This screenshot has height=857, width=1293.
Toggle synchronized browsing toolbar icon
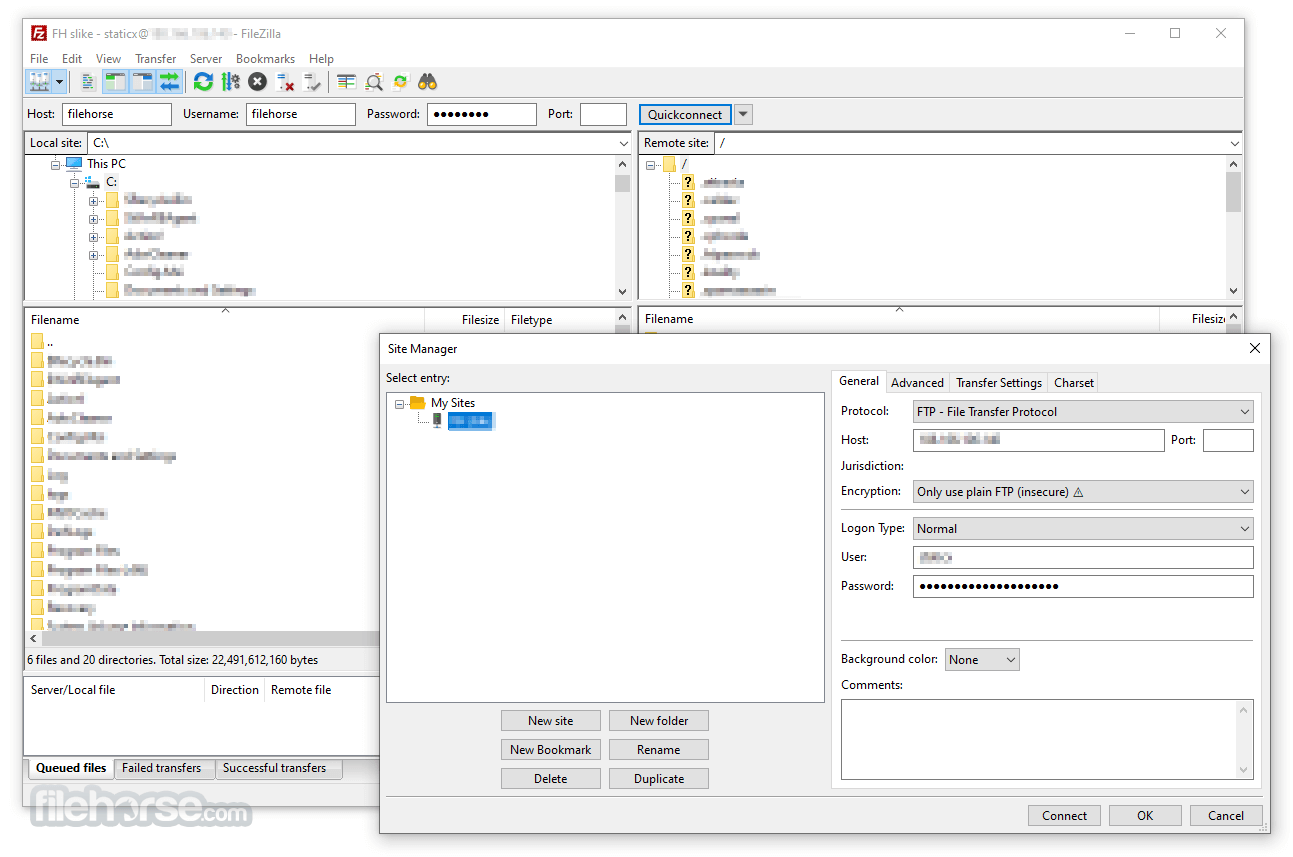tap(401, 82)
